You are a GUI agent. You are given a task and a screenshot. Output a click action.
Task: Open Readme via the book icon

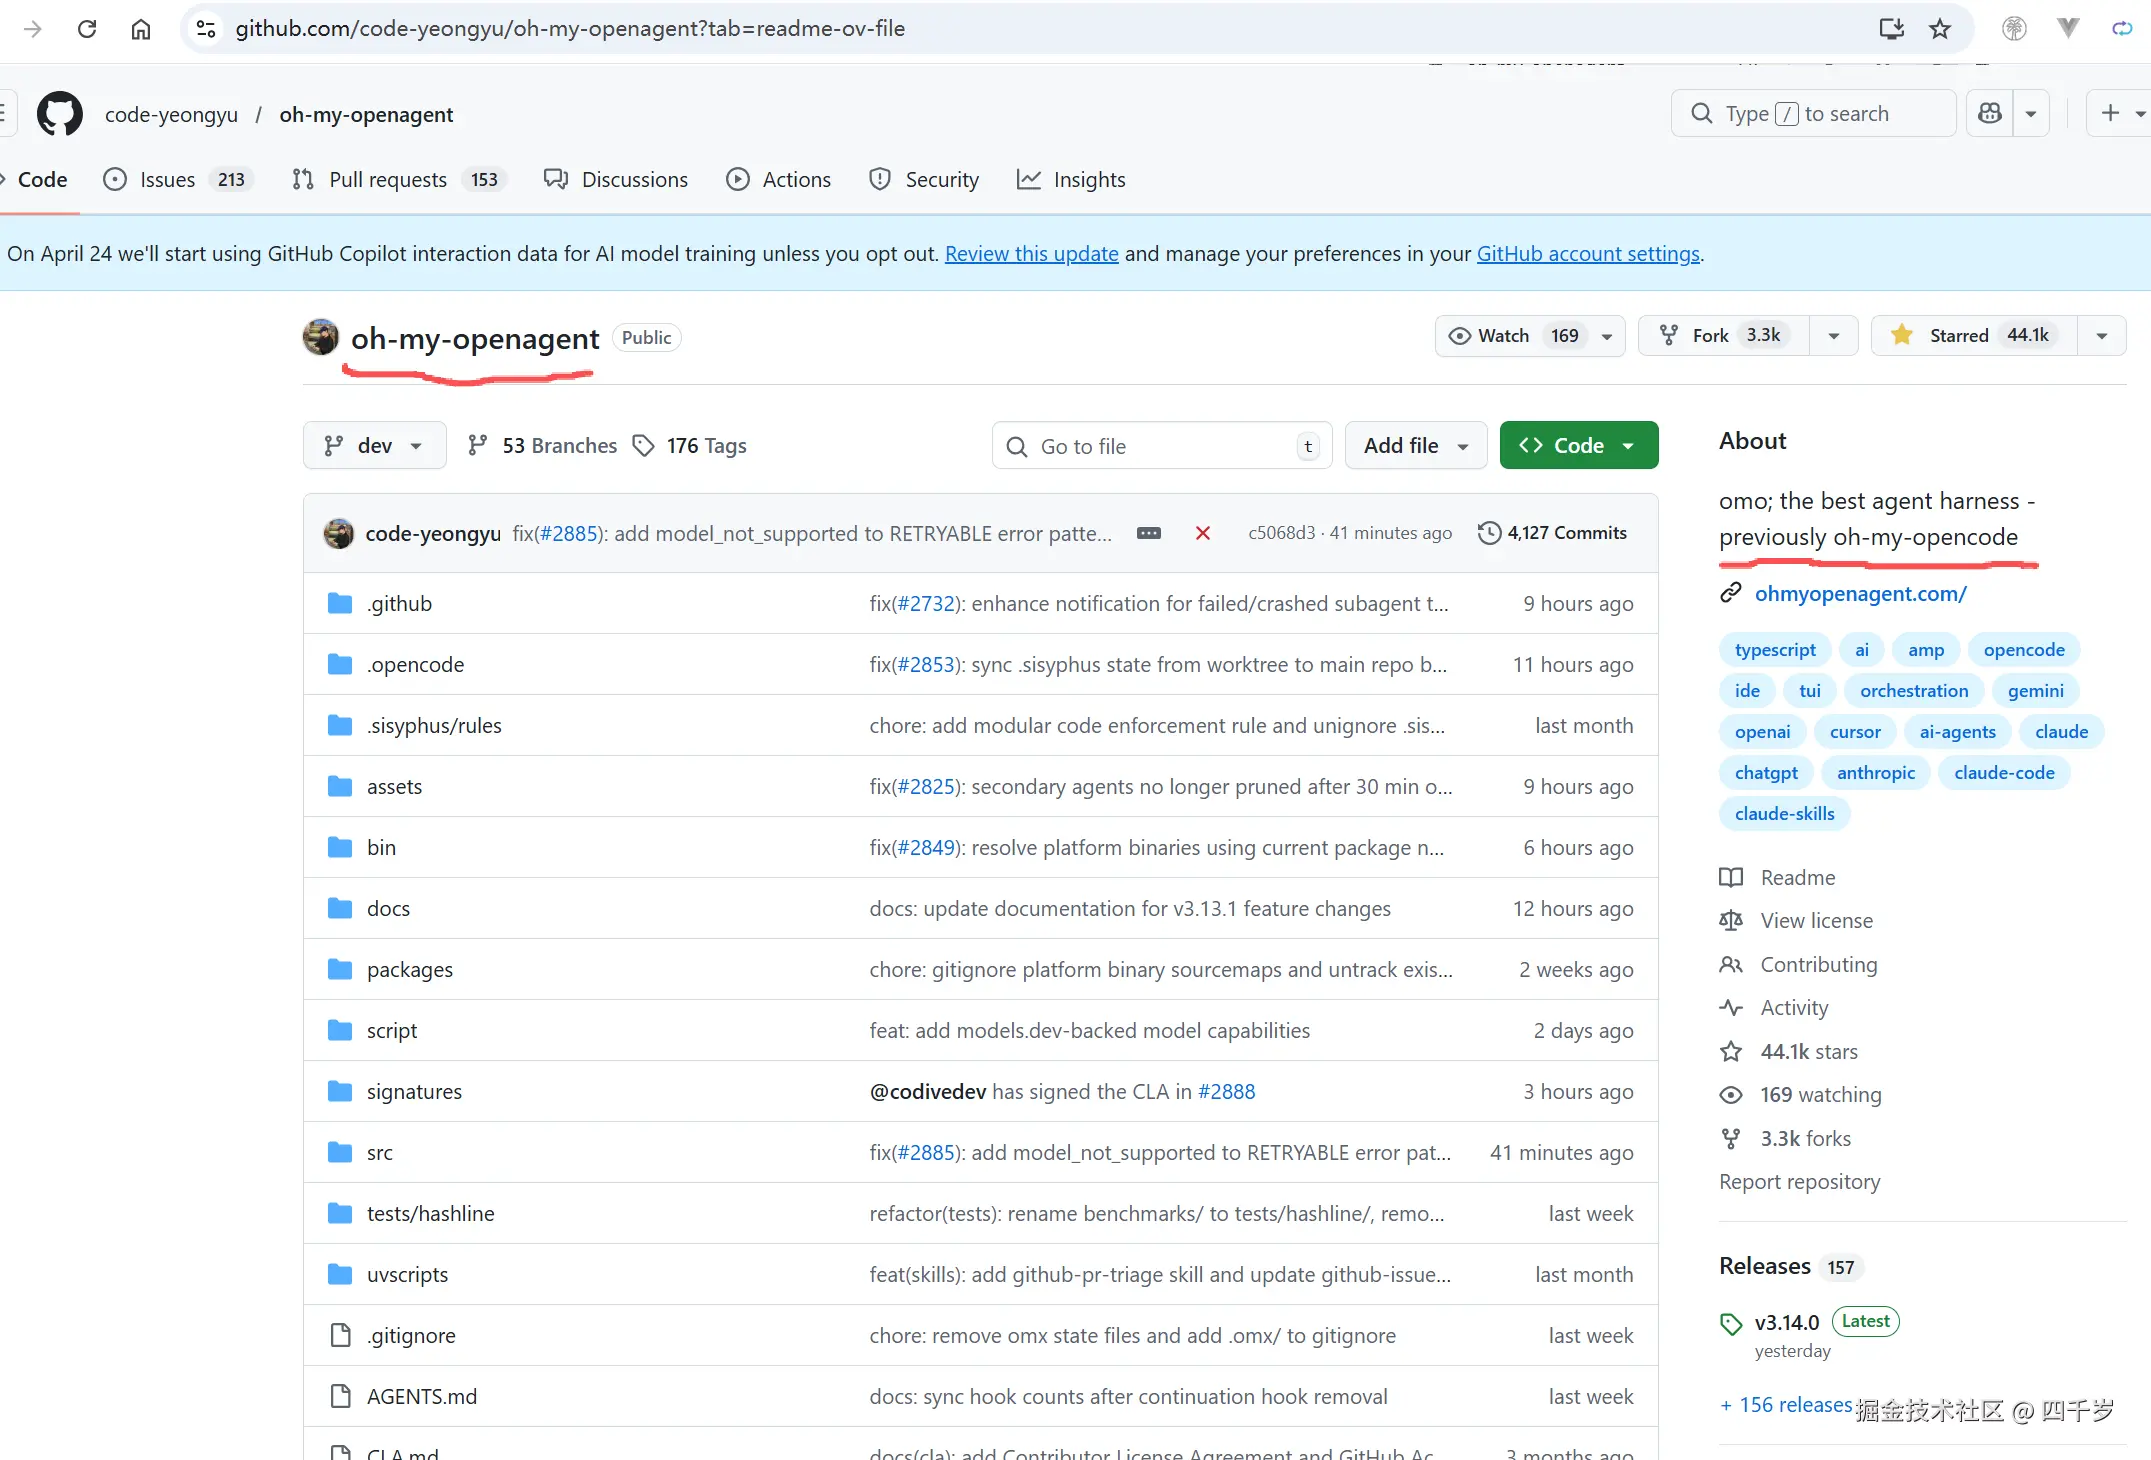pos(1731,877)
